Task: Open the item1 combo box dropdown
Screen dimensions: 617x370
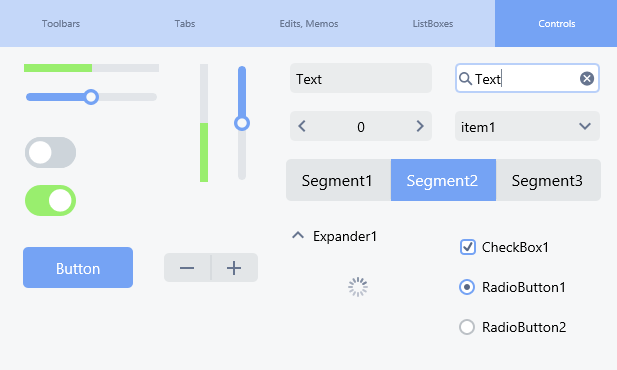Action: coord(527,126)
